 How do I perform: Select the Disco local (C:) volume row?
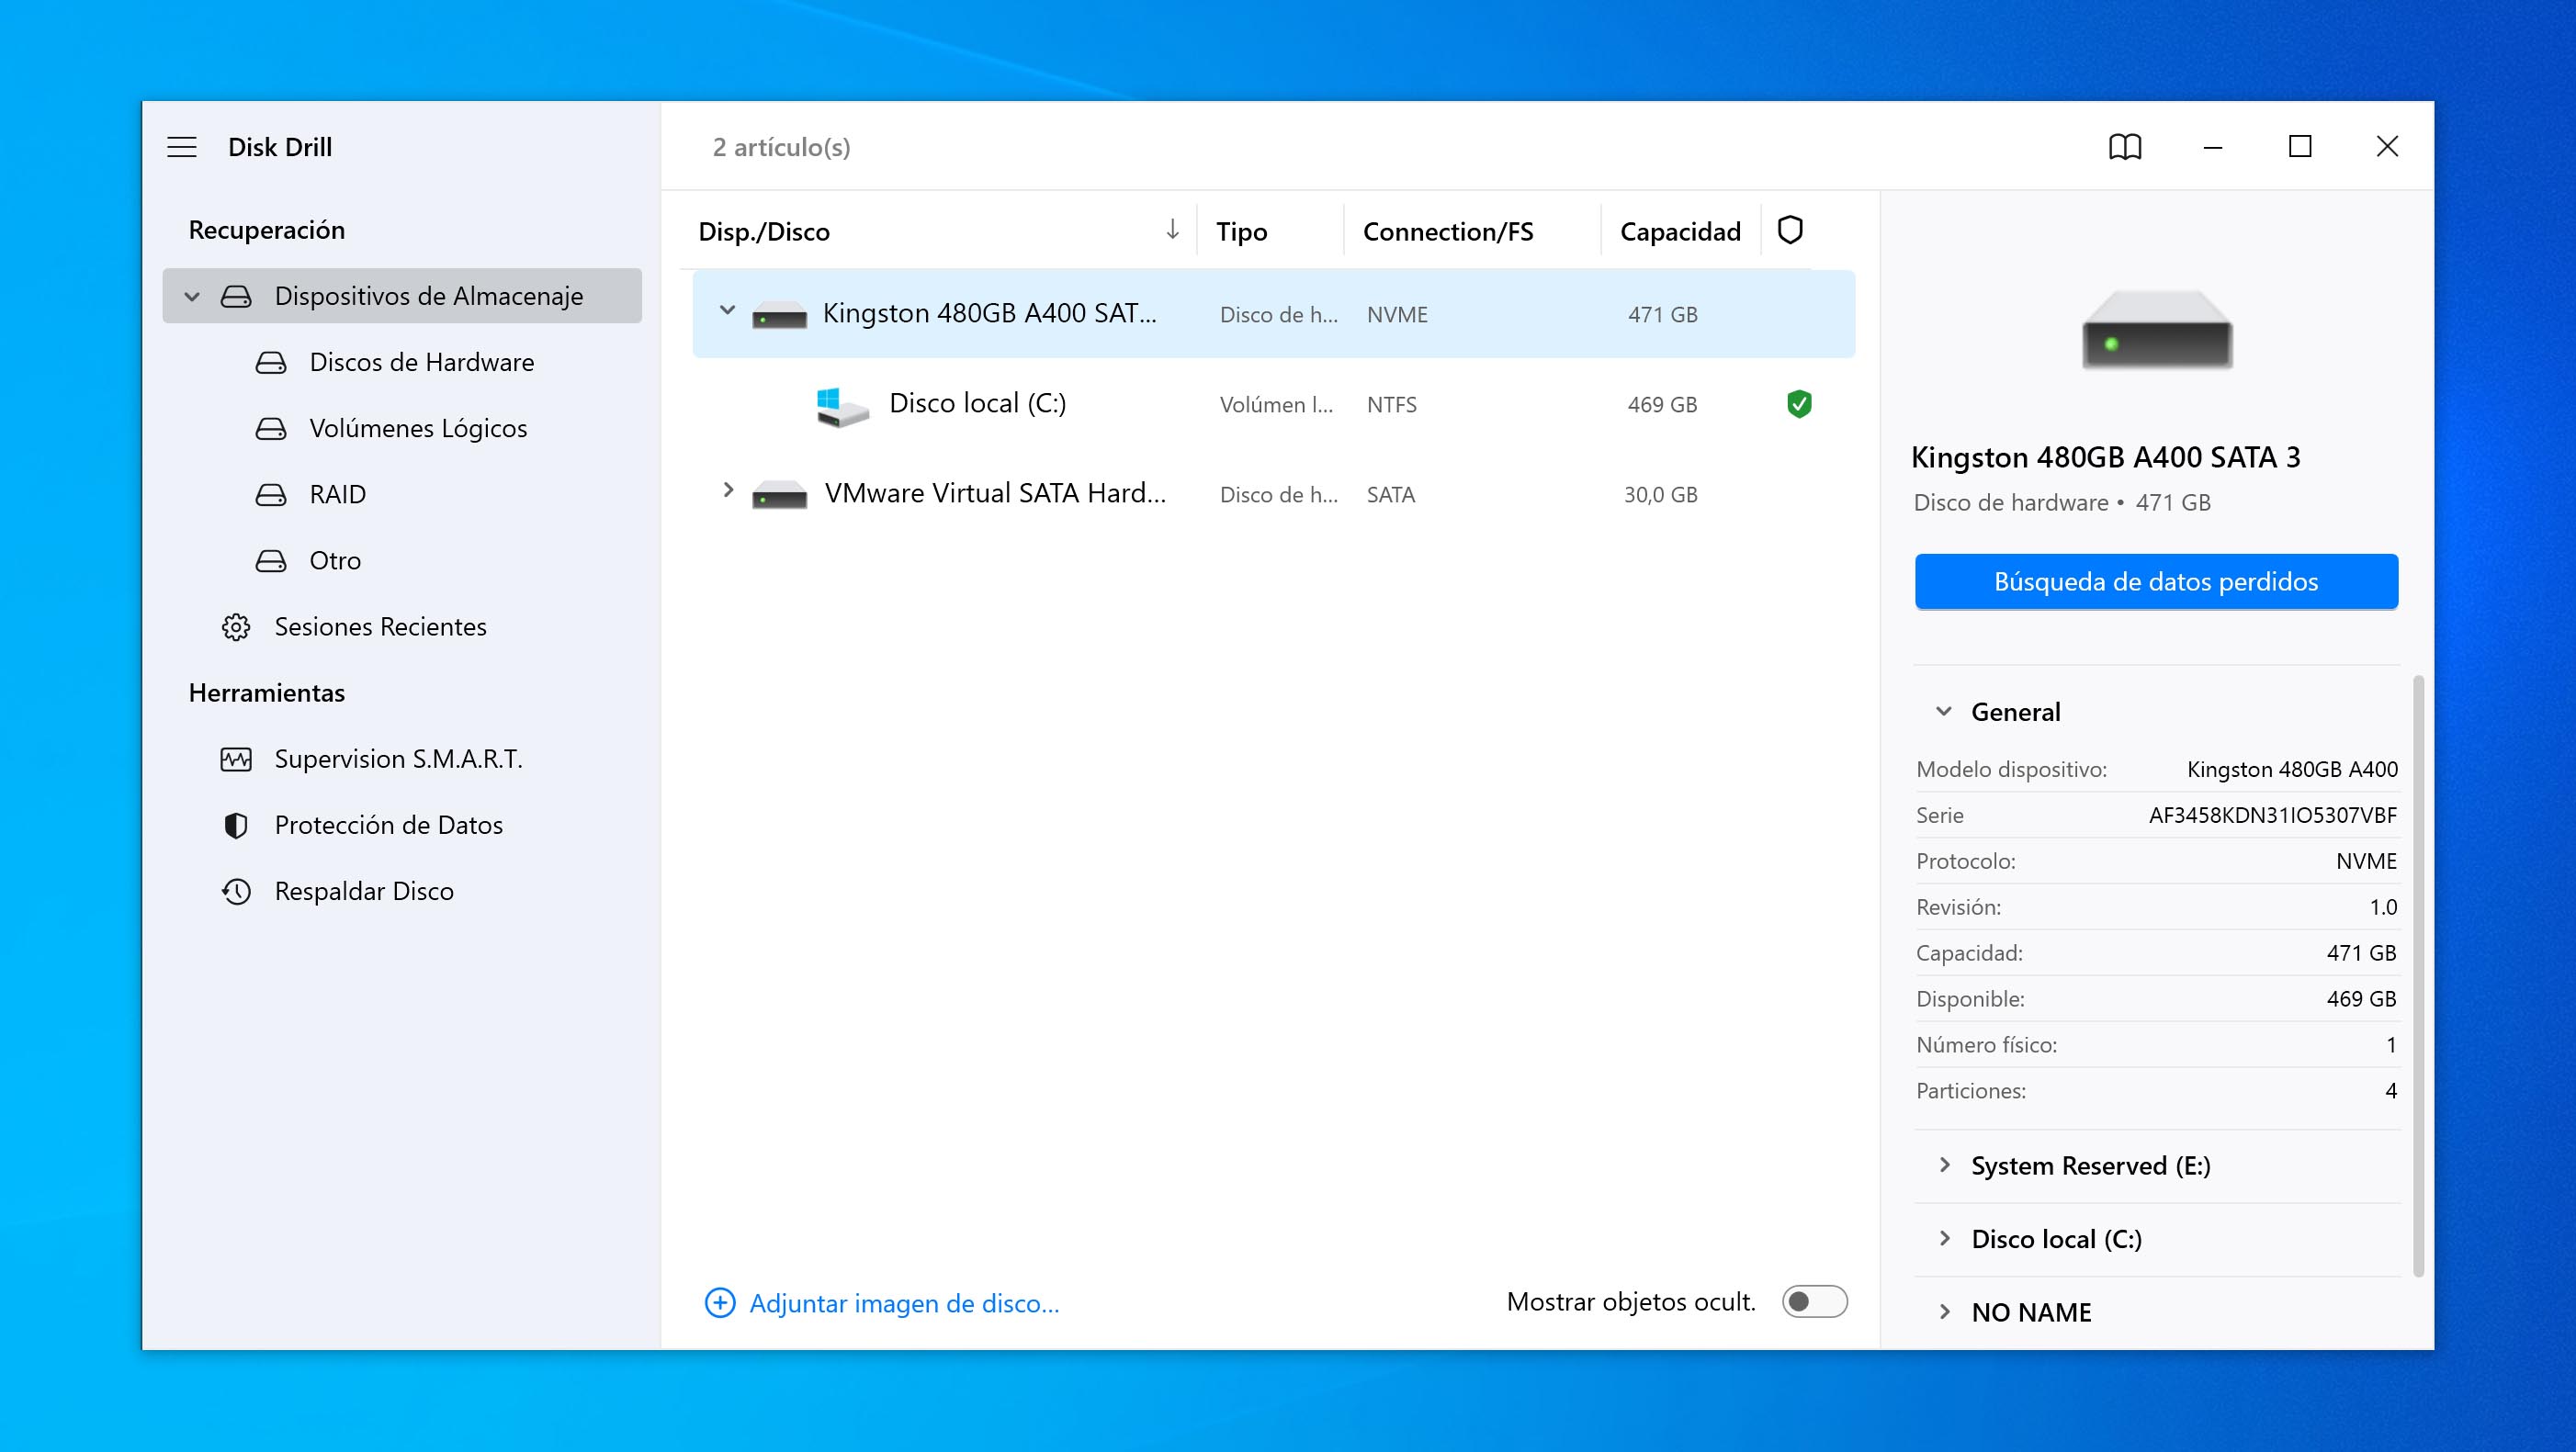[1274, 404]
